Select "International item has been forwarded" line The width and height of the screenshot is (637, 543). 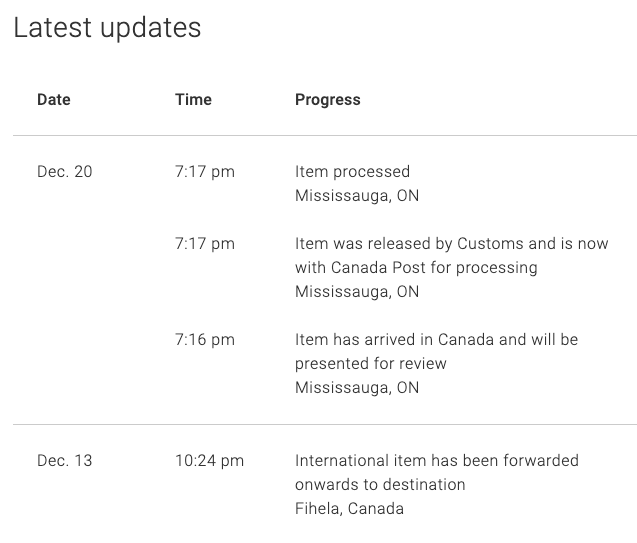pos(436,461)
